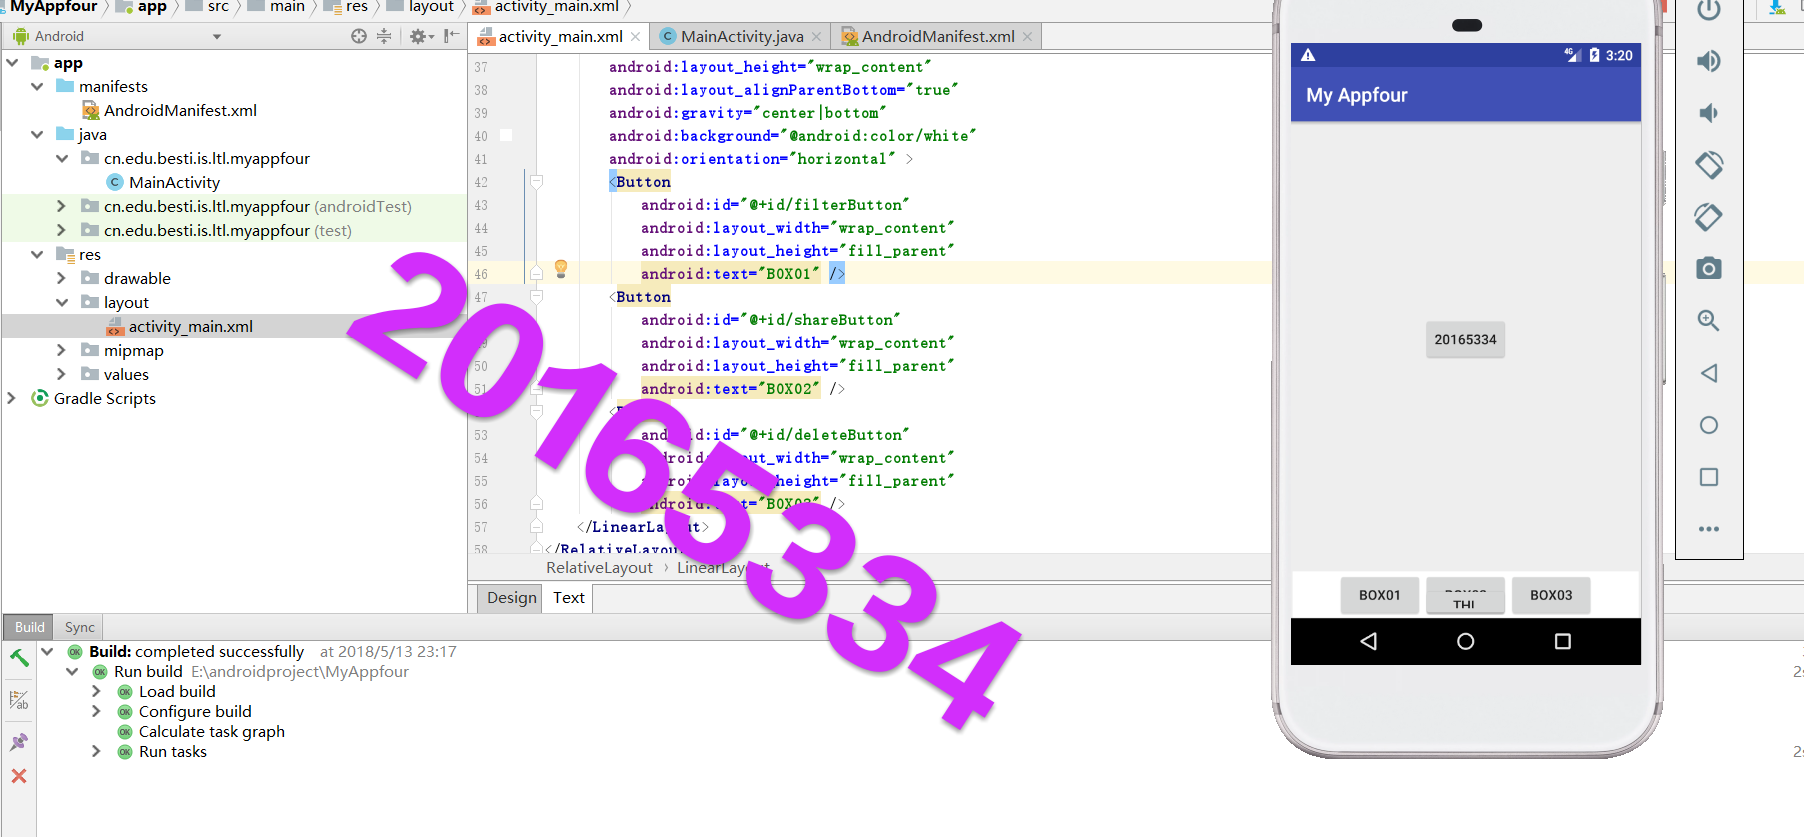Viewport: 1804px width, 837px height.
Task: Tap the BOX01 button in emulator
Action: pos(1379,595)
